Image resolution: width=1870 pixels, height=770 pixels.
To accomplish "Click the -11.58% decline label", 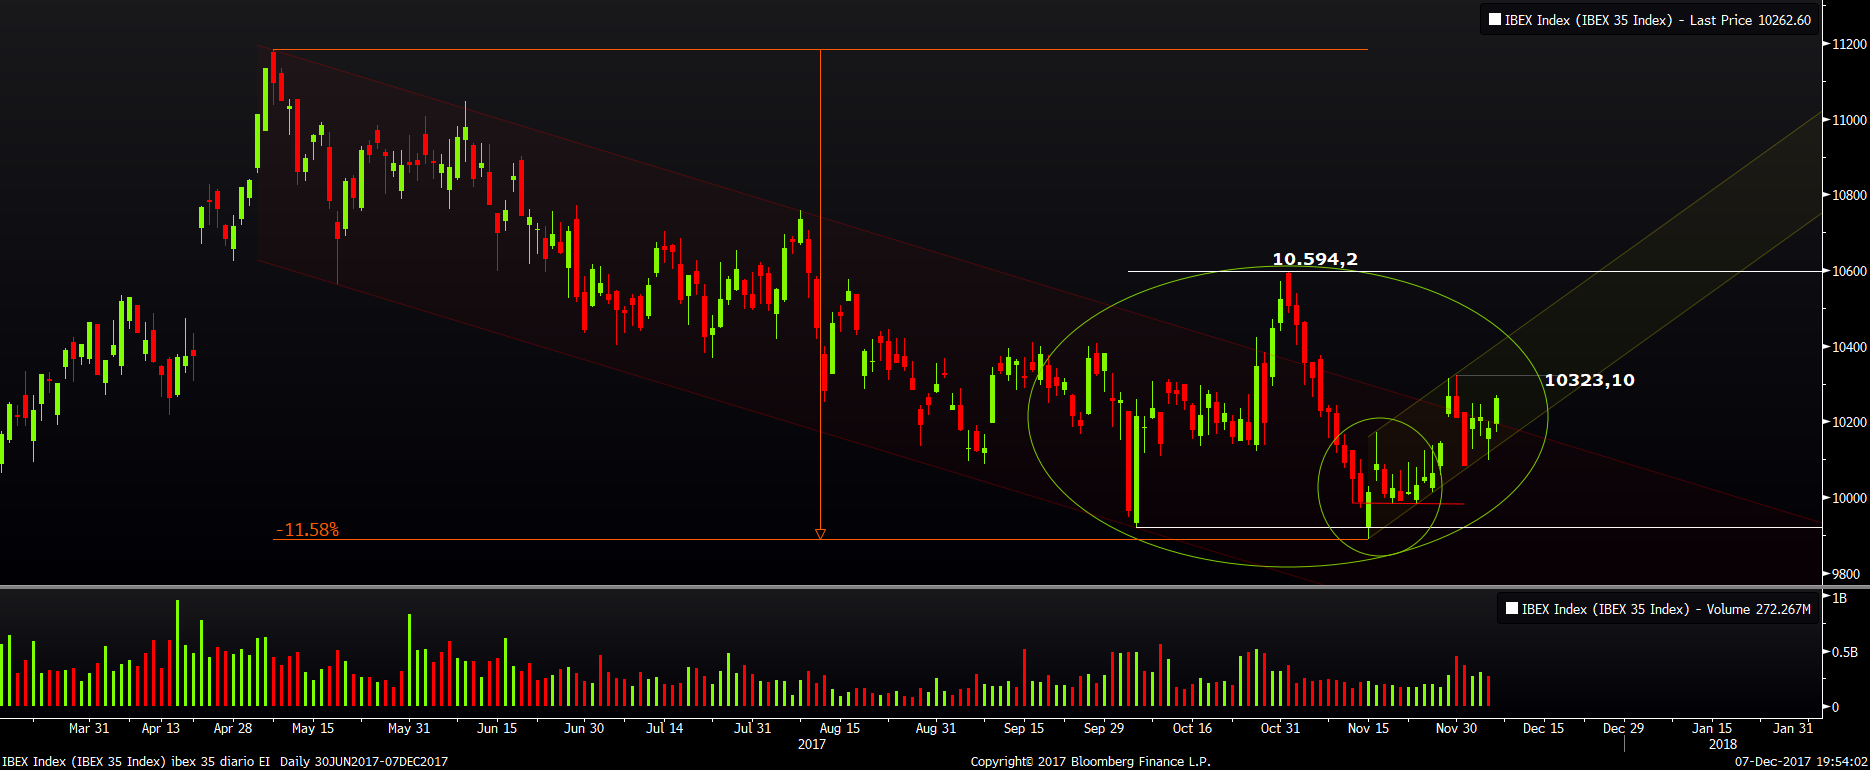I will click(308, 529).
